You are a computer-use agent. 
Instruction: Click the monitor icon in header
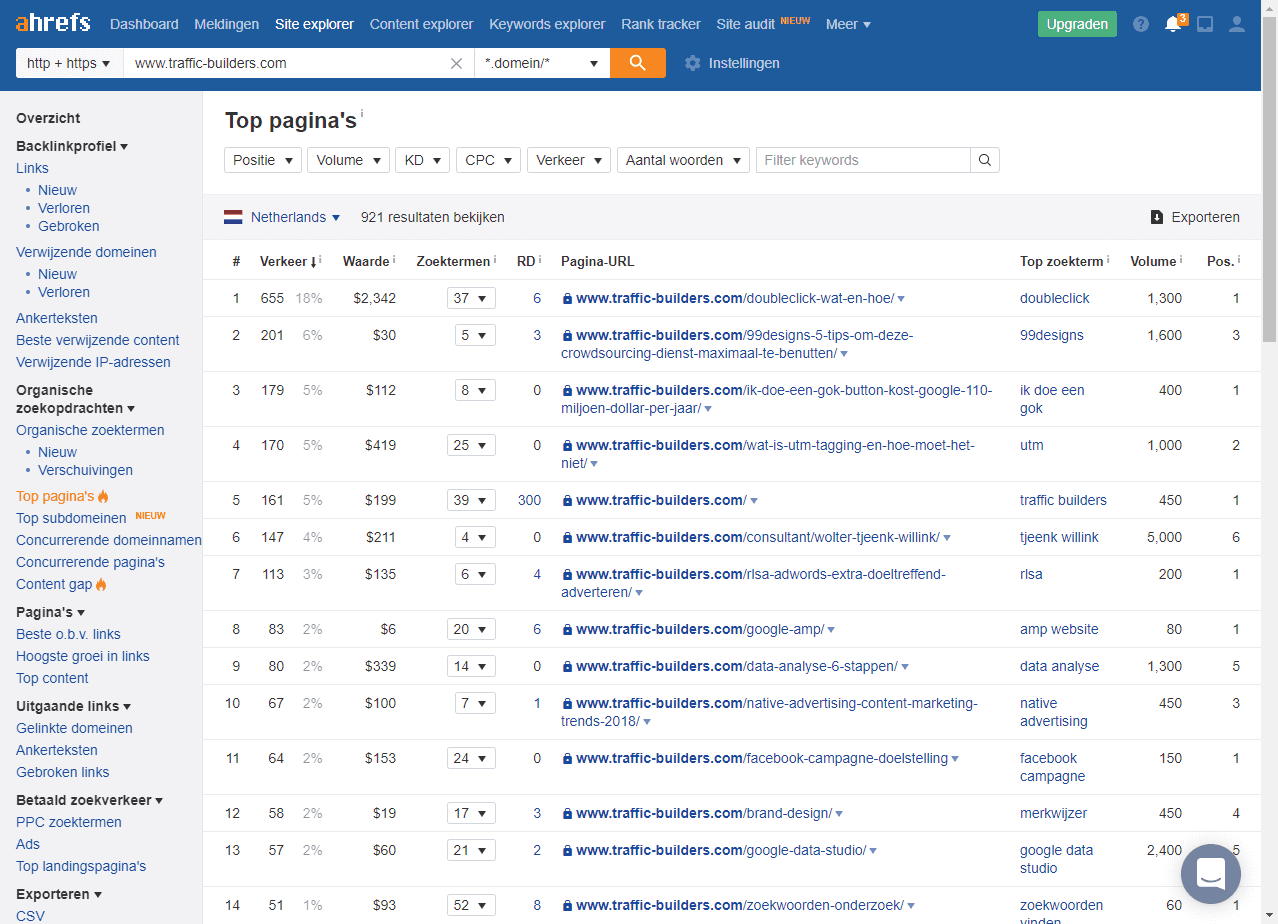pos(1205,24)
